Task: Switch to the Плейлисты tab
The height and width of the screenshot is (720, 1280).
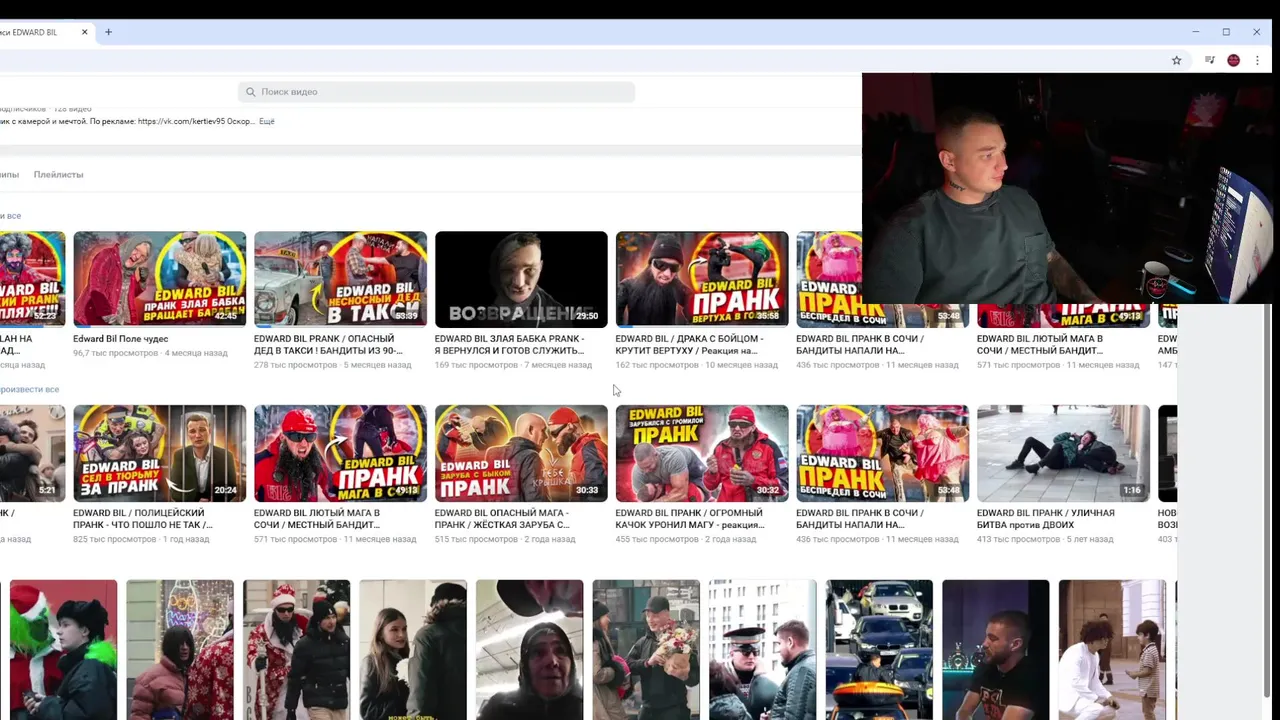Action: tap(58, 175)
